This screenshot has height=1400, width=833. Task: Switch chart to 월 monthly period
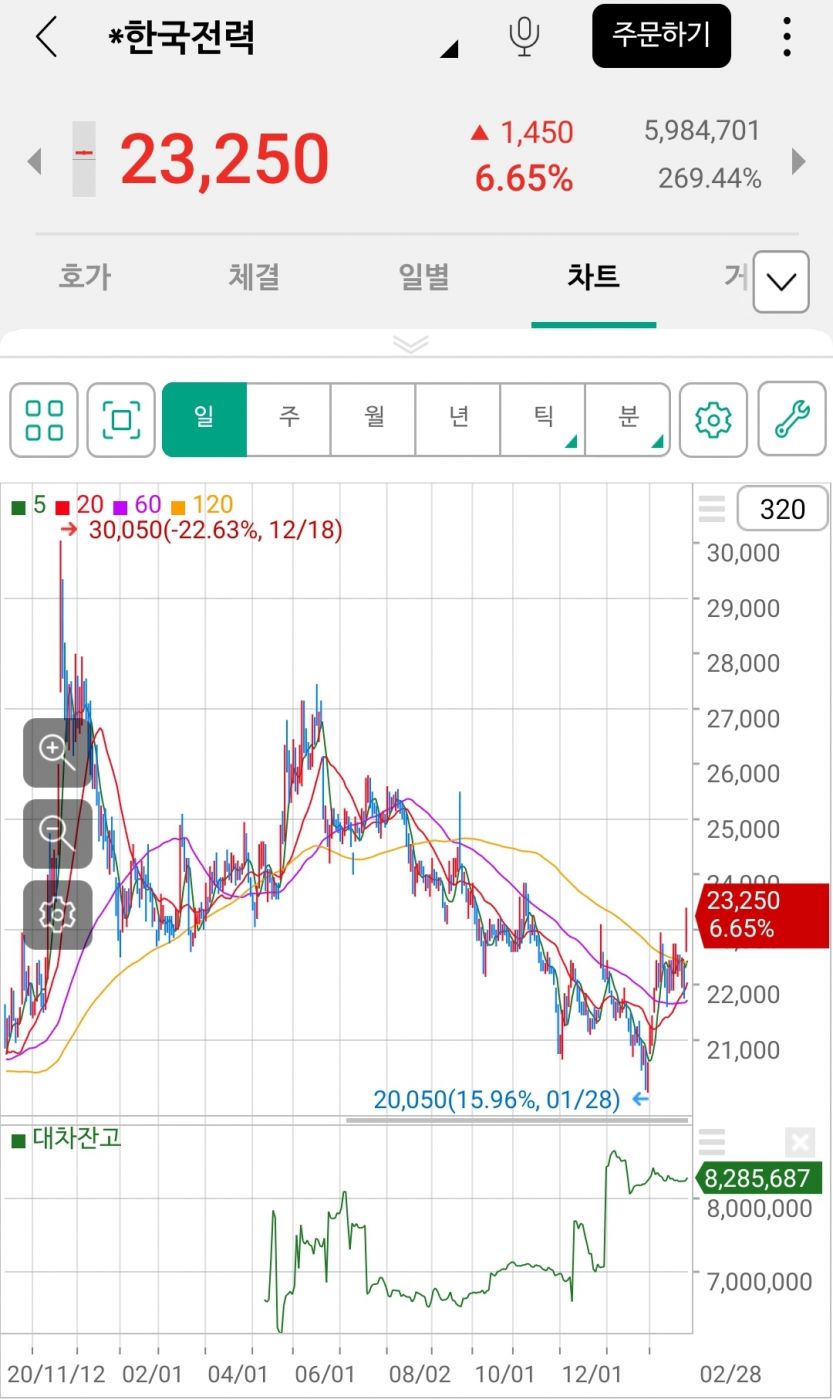click(374, 418)
